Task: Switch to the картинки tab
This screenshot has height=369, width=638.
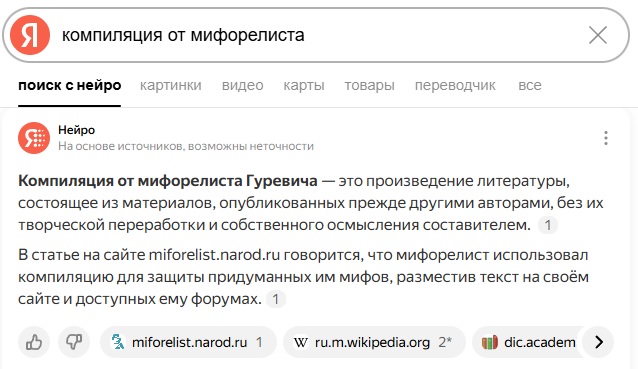Action: 170,85
